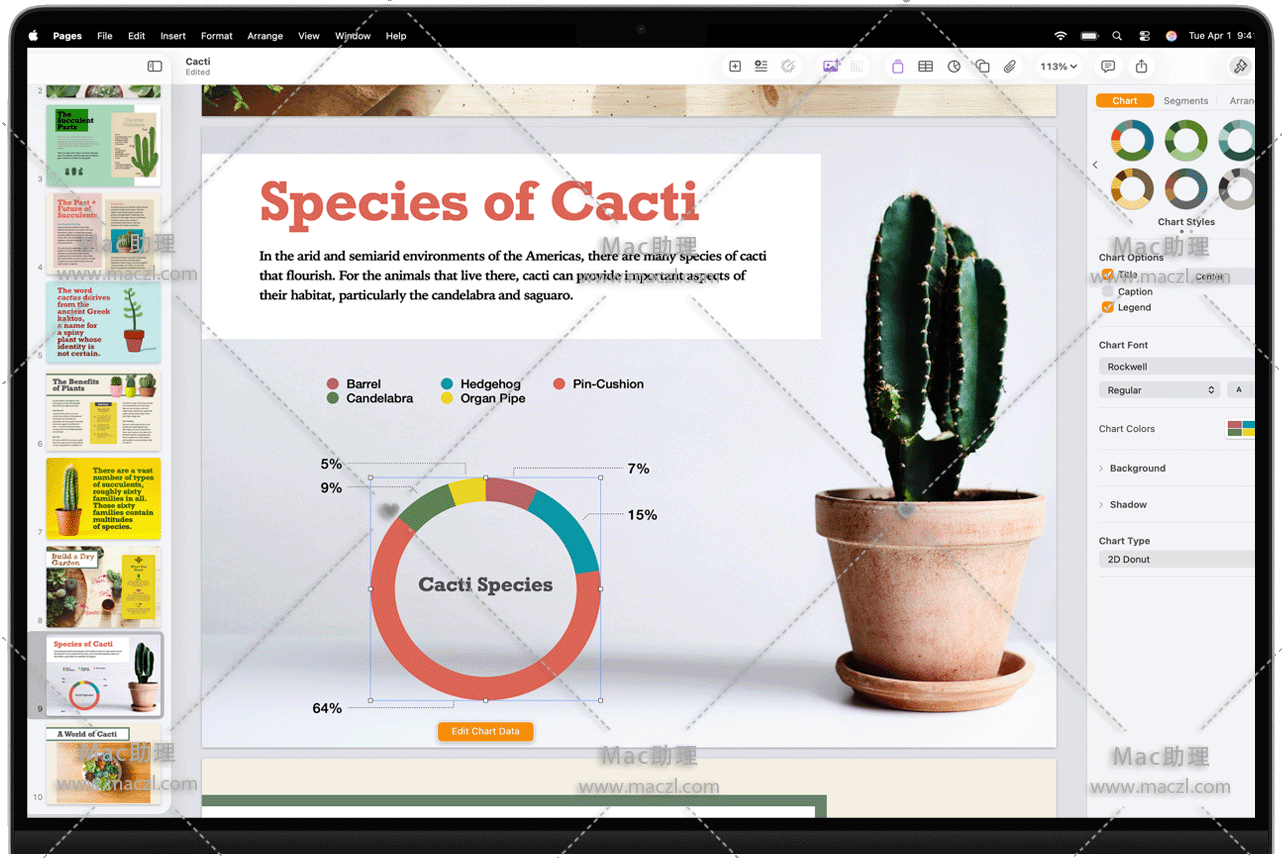Enable the Caption checkbox
Screen dimensions: 1282x858
pos(1107,292)
